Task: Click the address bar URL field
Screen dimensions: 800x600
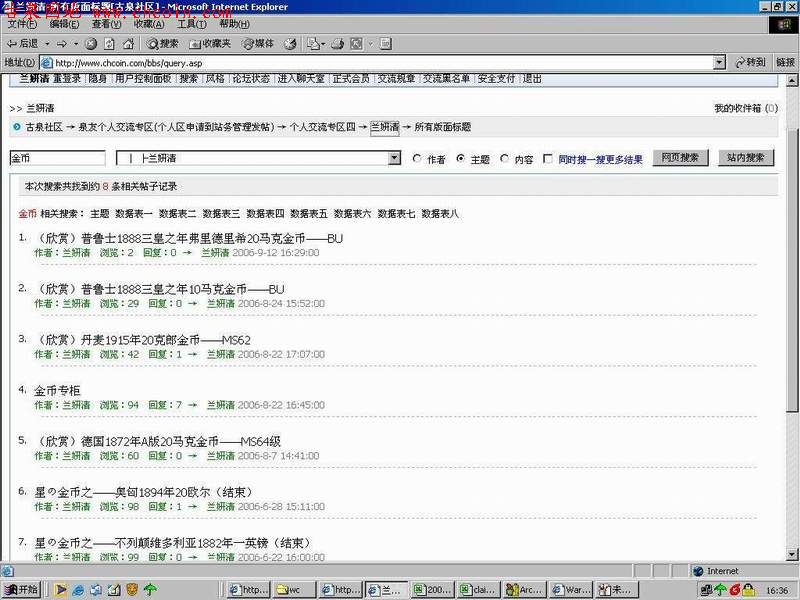Action: 378,63
